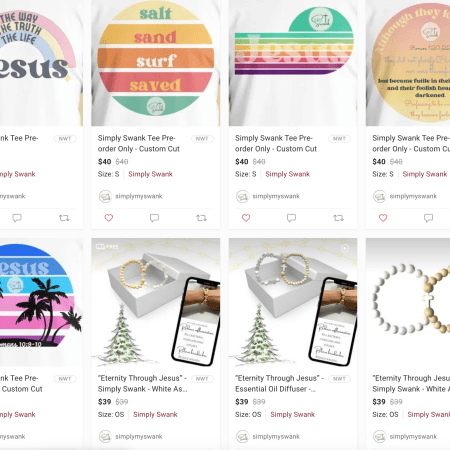Click simplymyswank avatar under the White As.. bracelet
This screenshot has width=450, height=450.
tap(105, 437)
